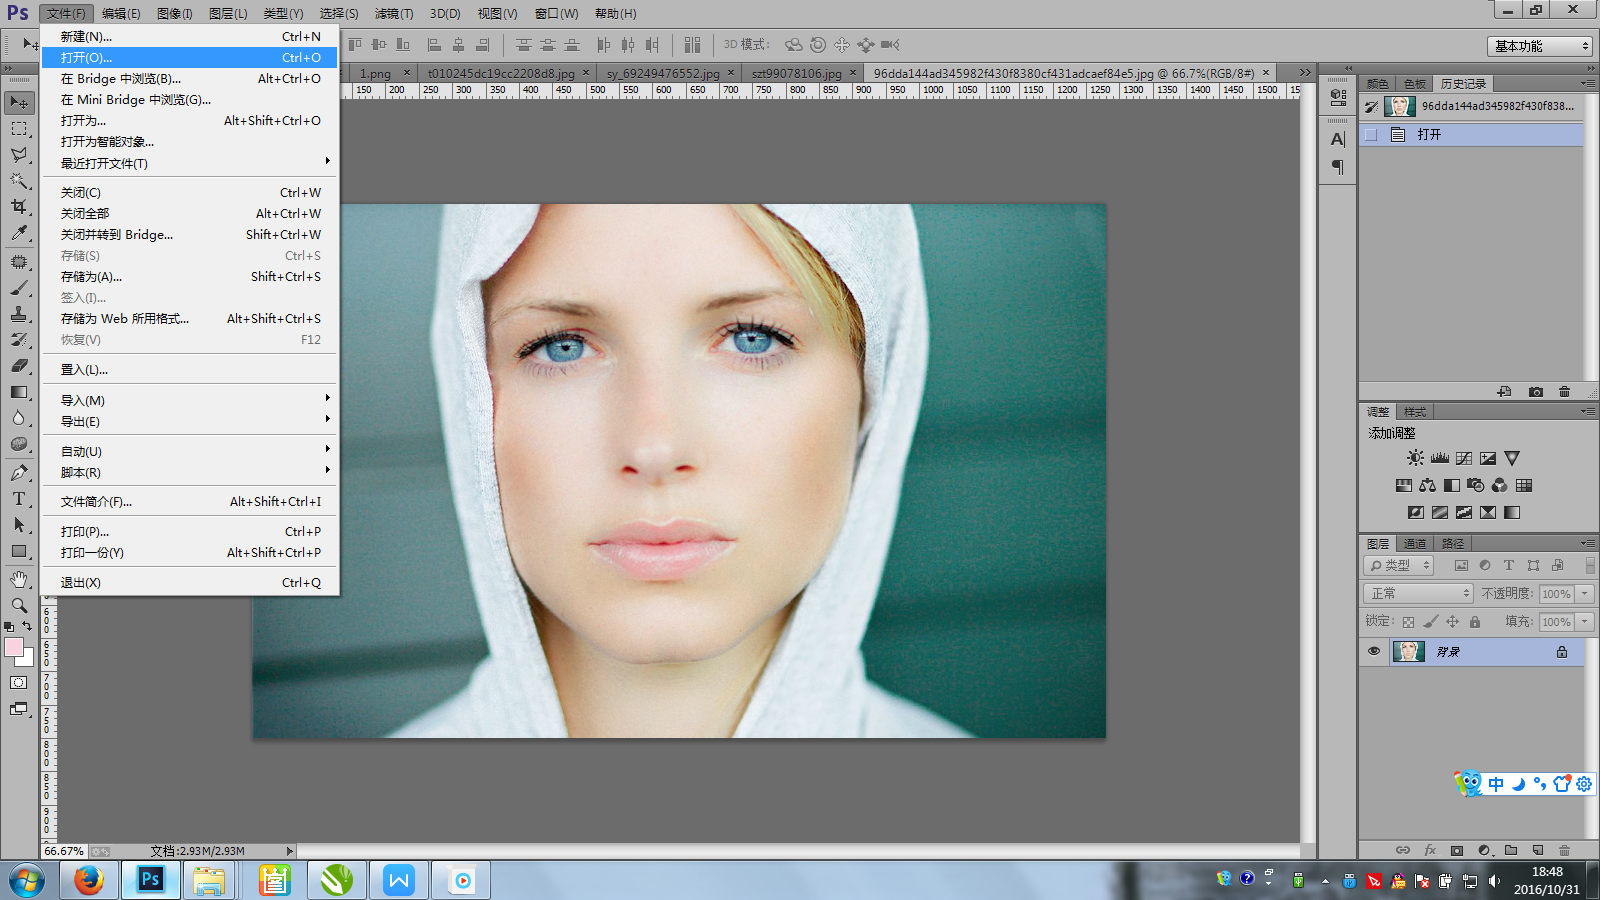Select the Eraser tool

(19, 366)
